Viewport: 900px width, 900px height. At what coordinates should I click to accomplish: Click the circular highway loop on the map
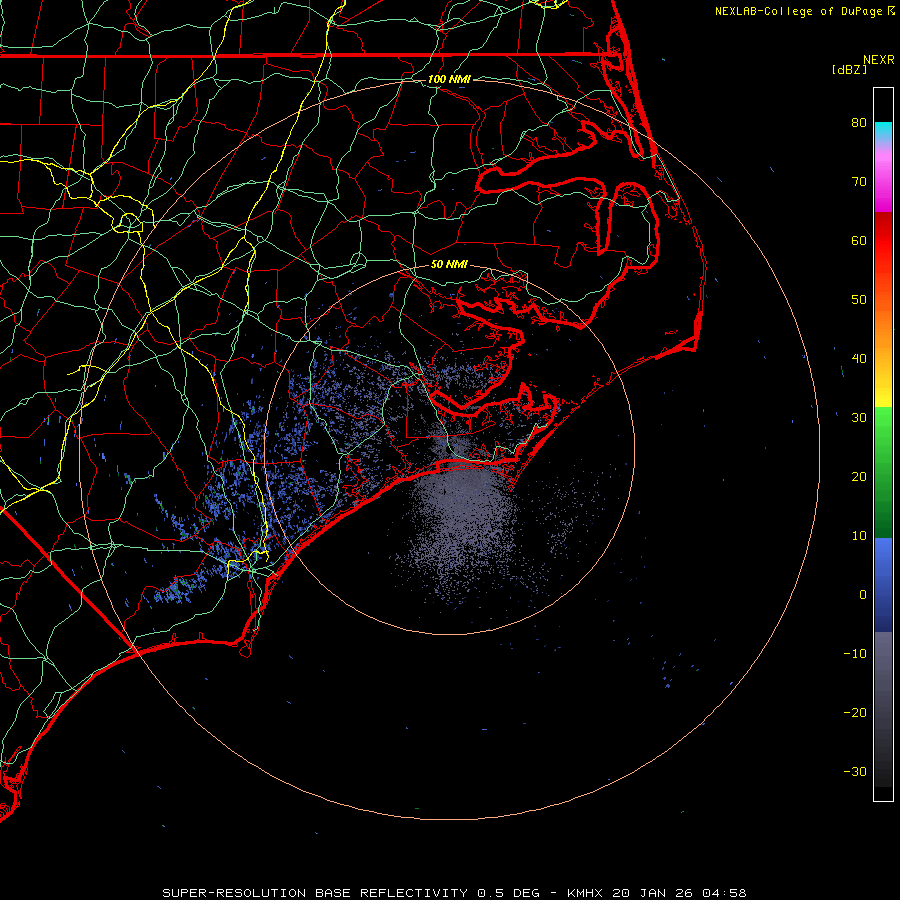129,222
